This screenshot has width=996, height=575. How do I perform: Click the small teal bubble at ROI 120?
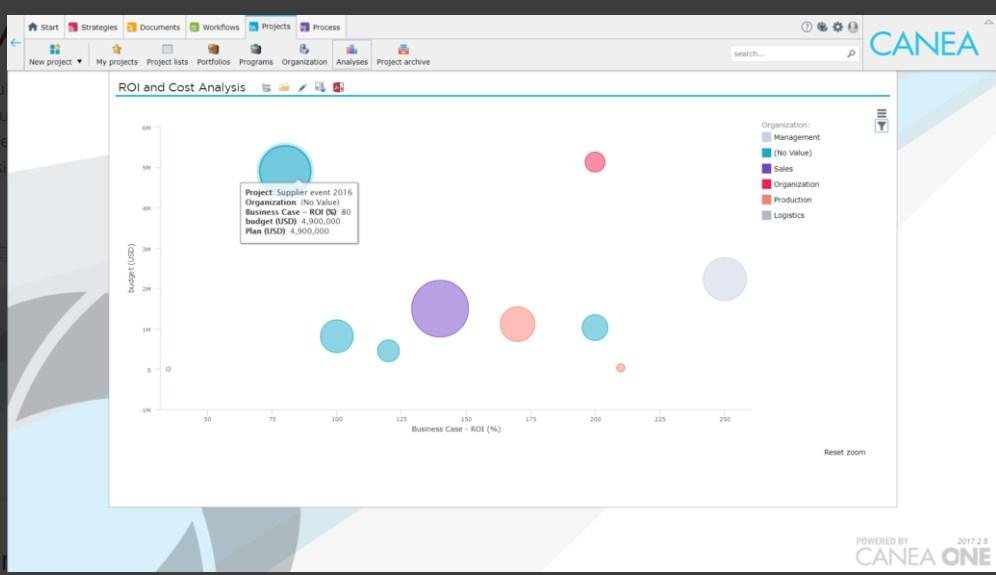(388, 350)
